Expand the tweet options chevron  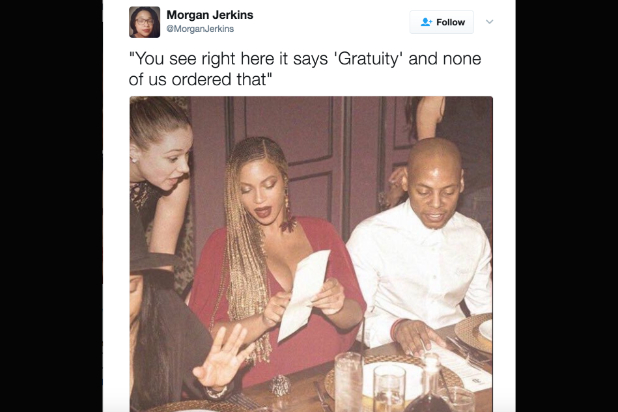click(x=490, y=22)
